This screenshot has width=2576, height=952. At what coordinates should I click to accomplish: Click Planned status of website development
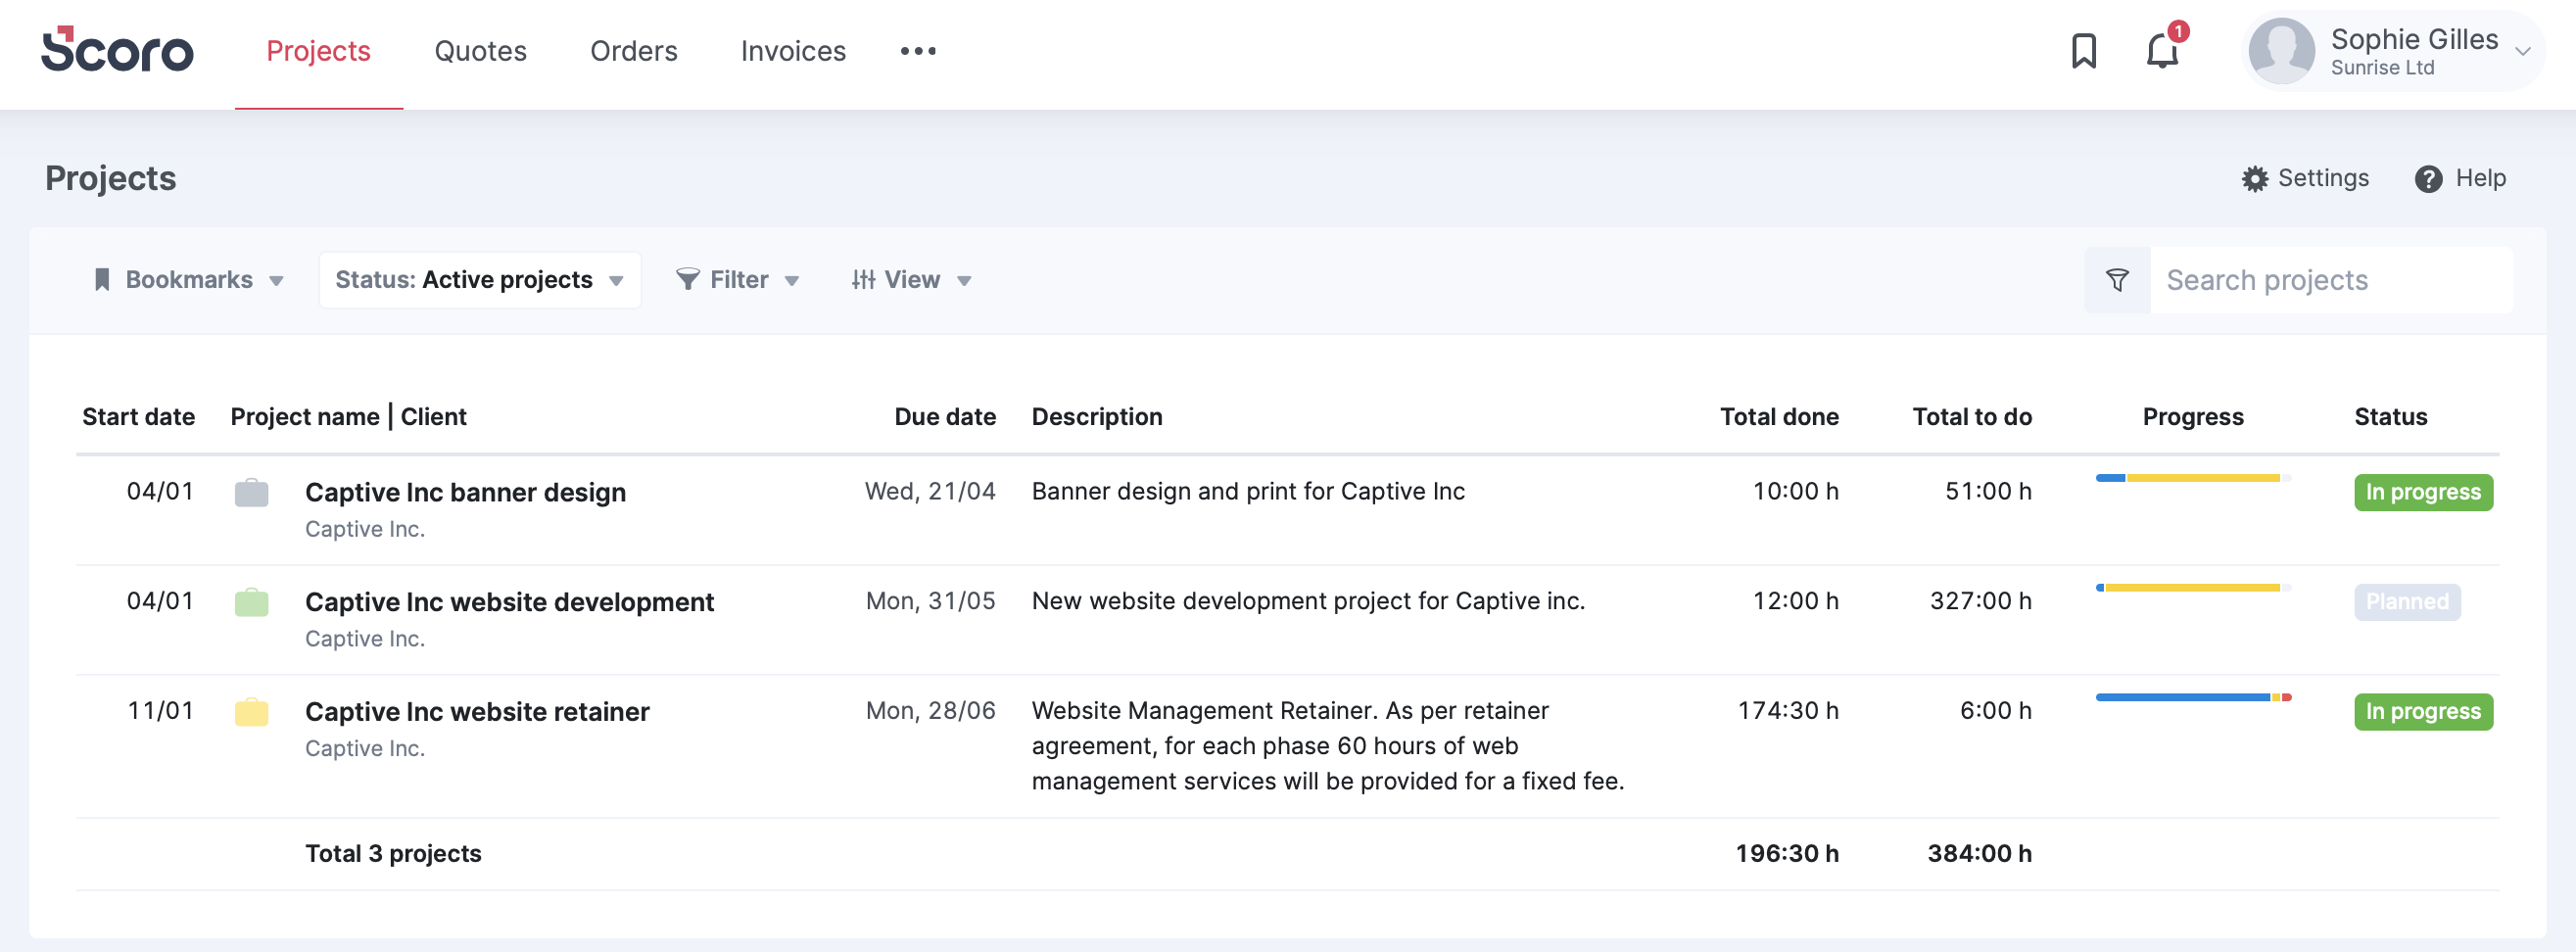2407,602
